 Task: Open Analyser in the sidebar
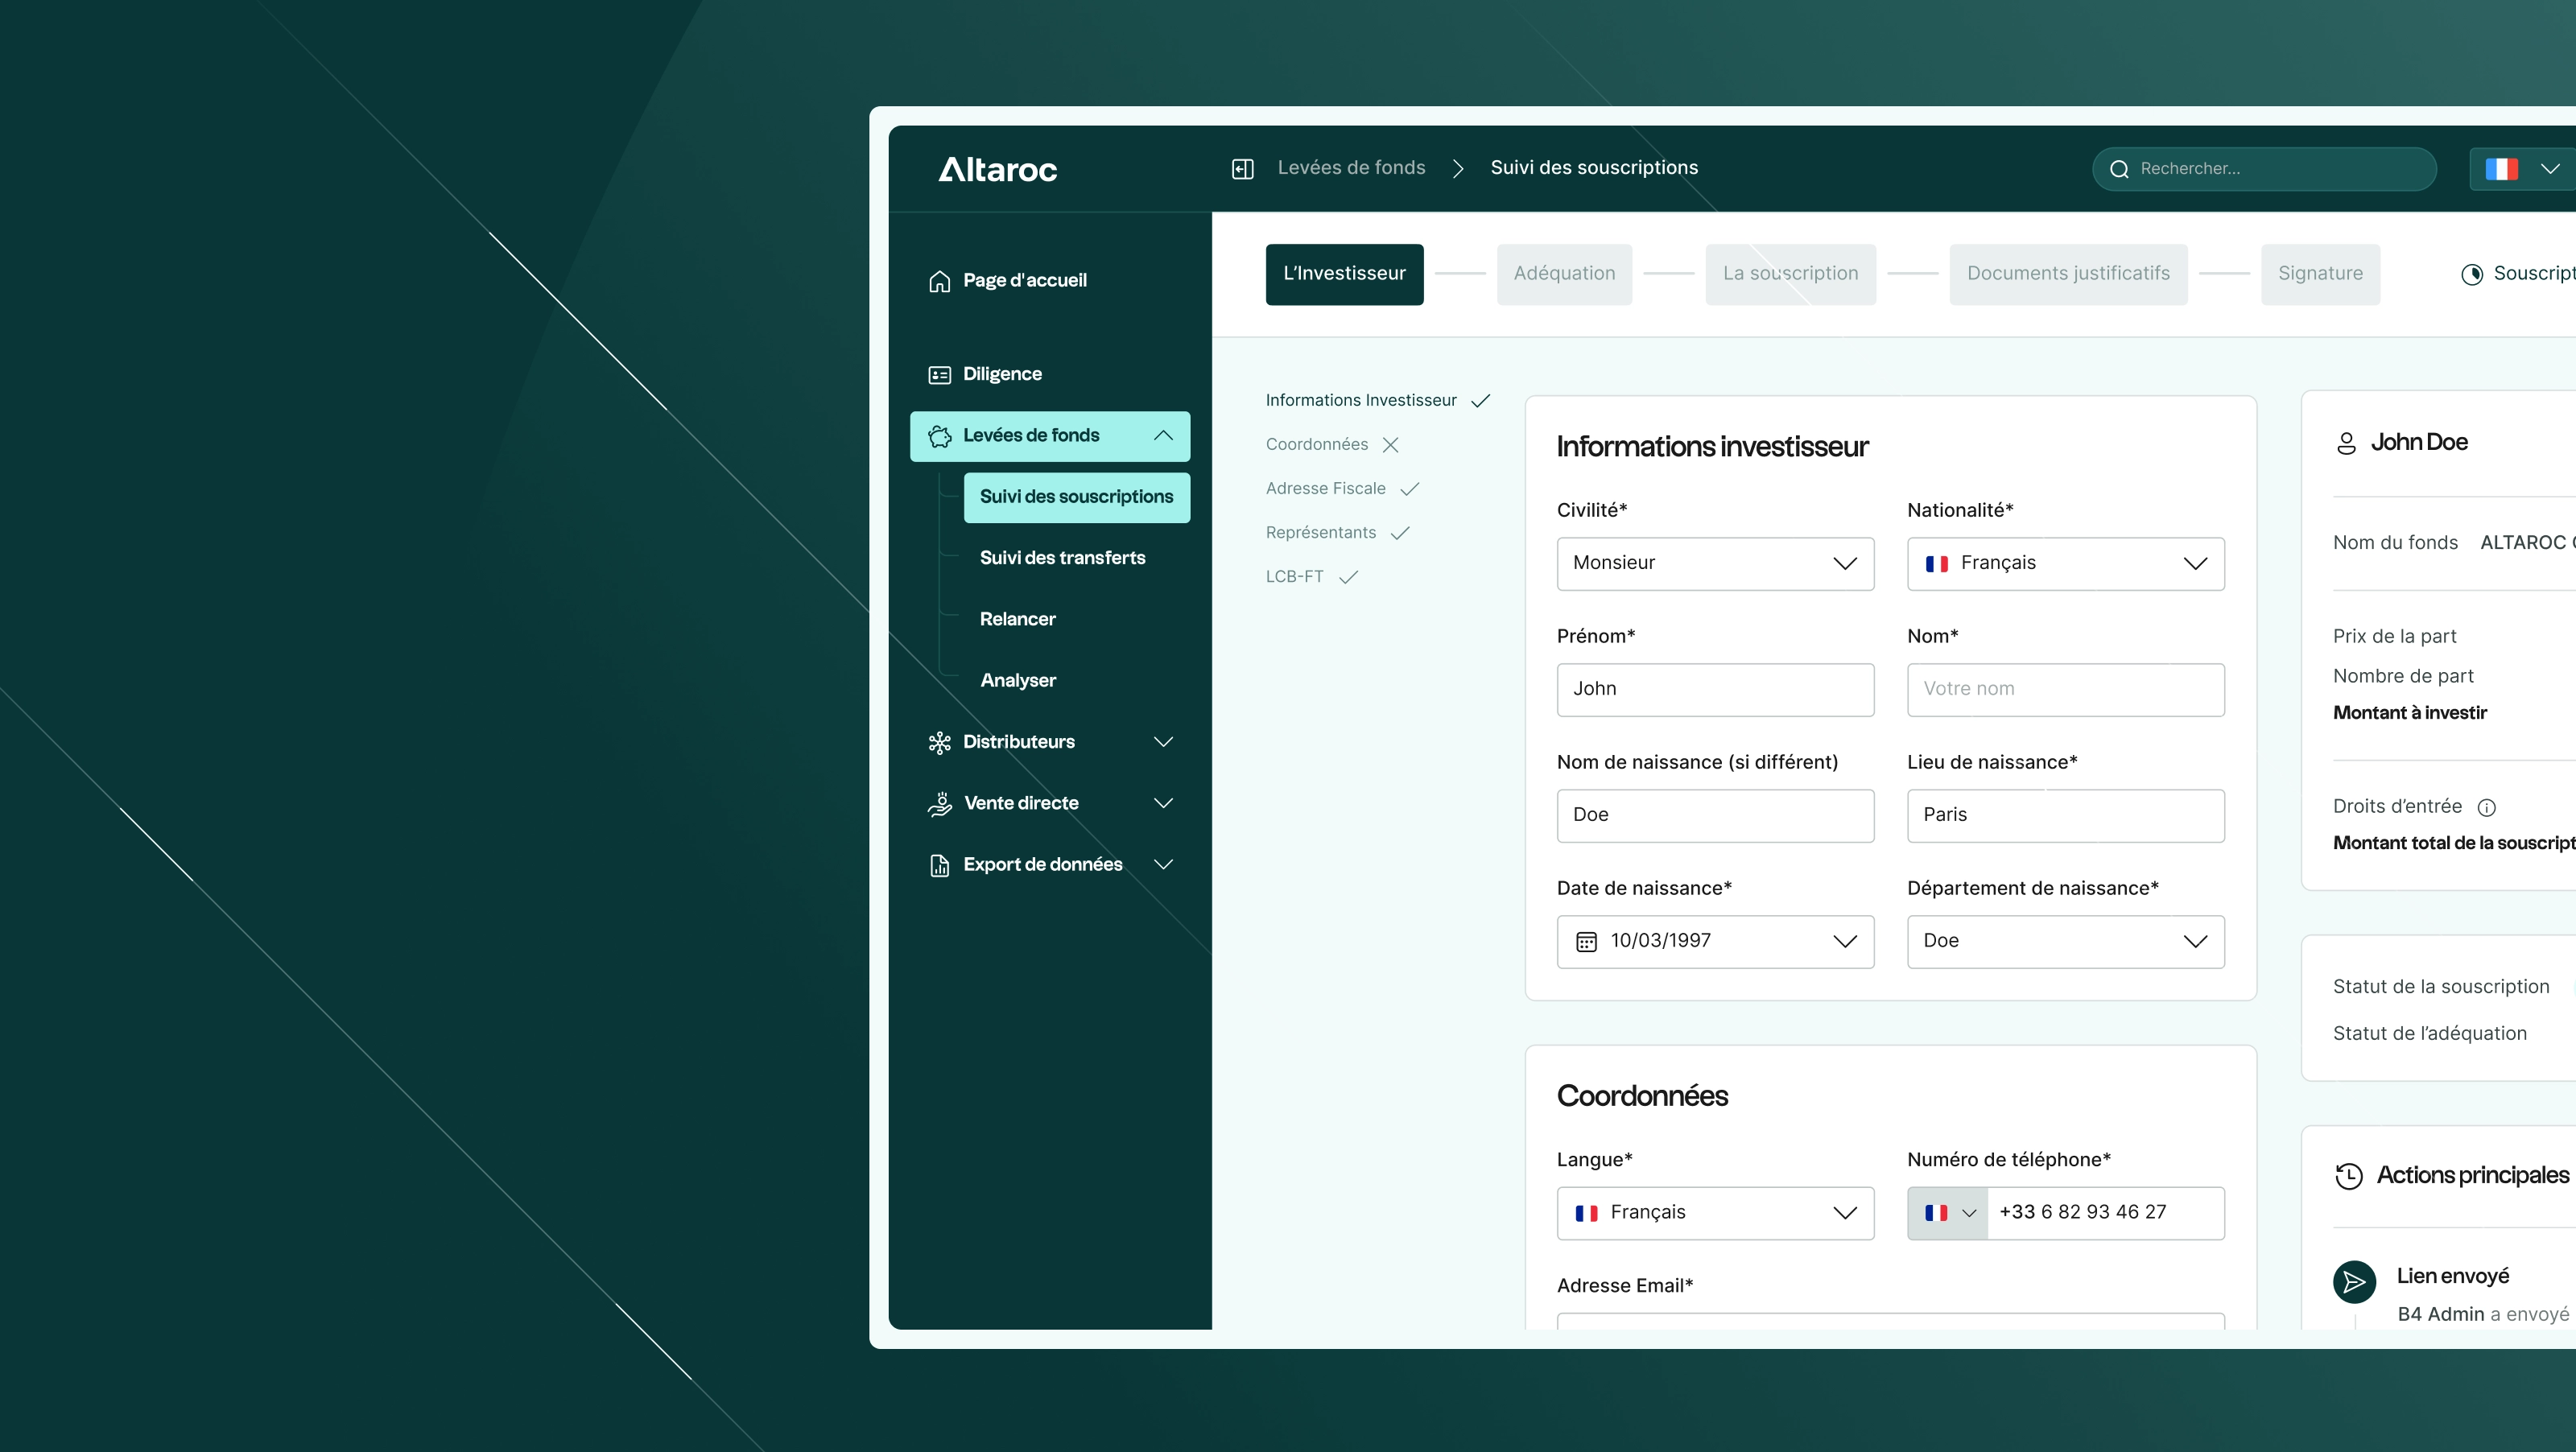coord(1018,681)
